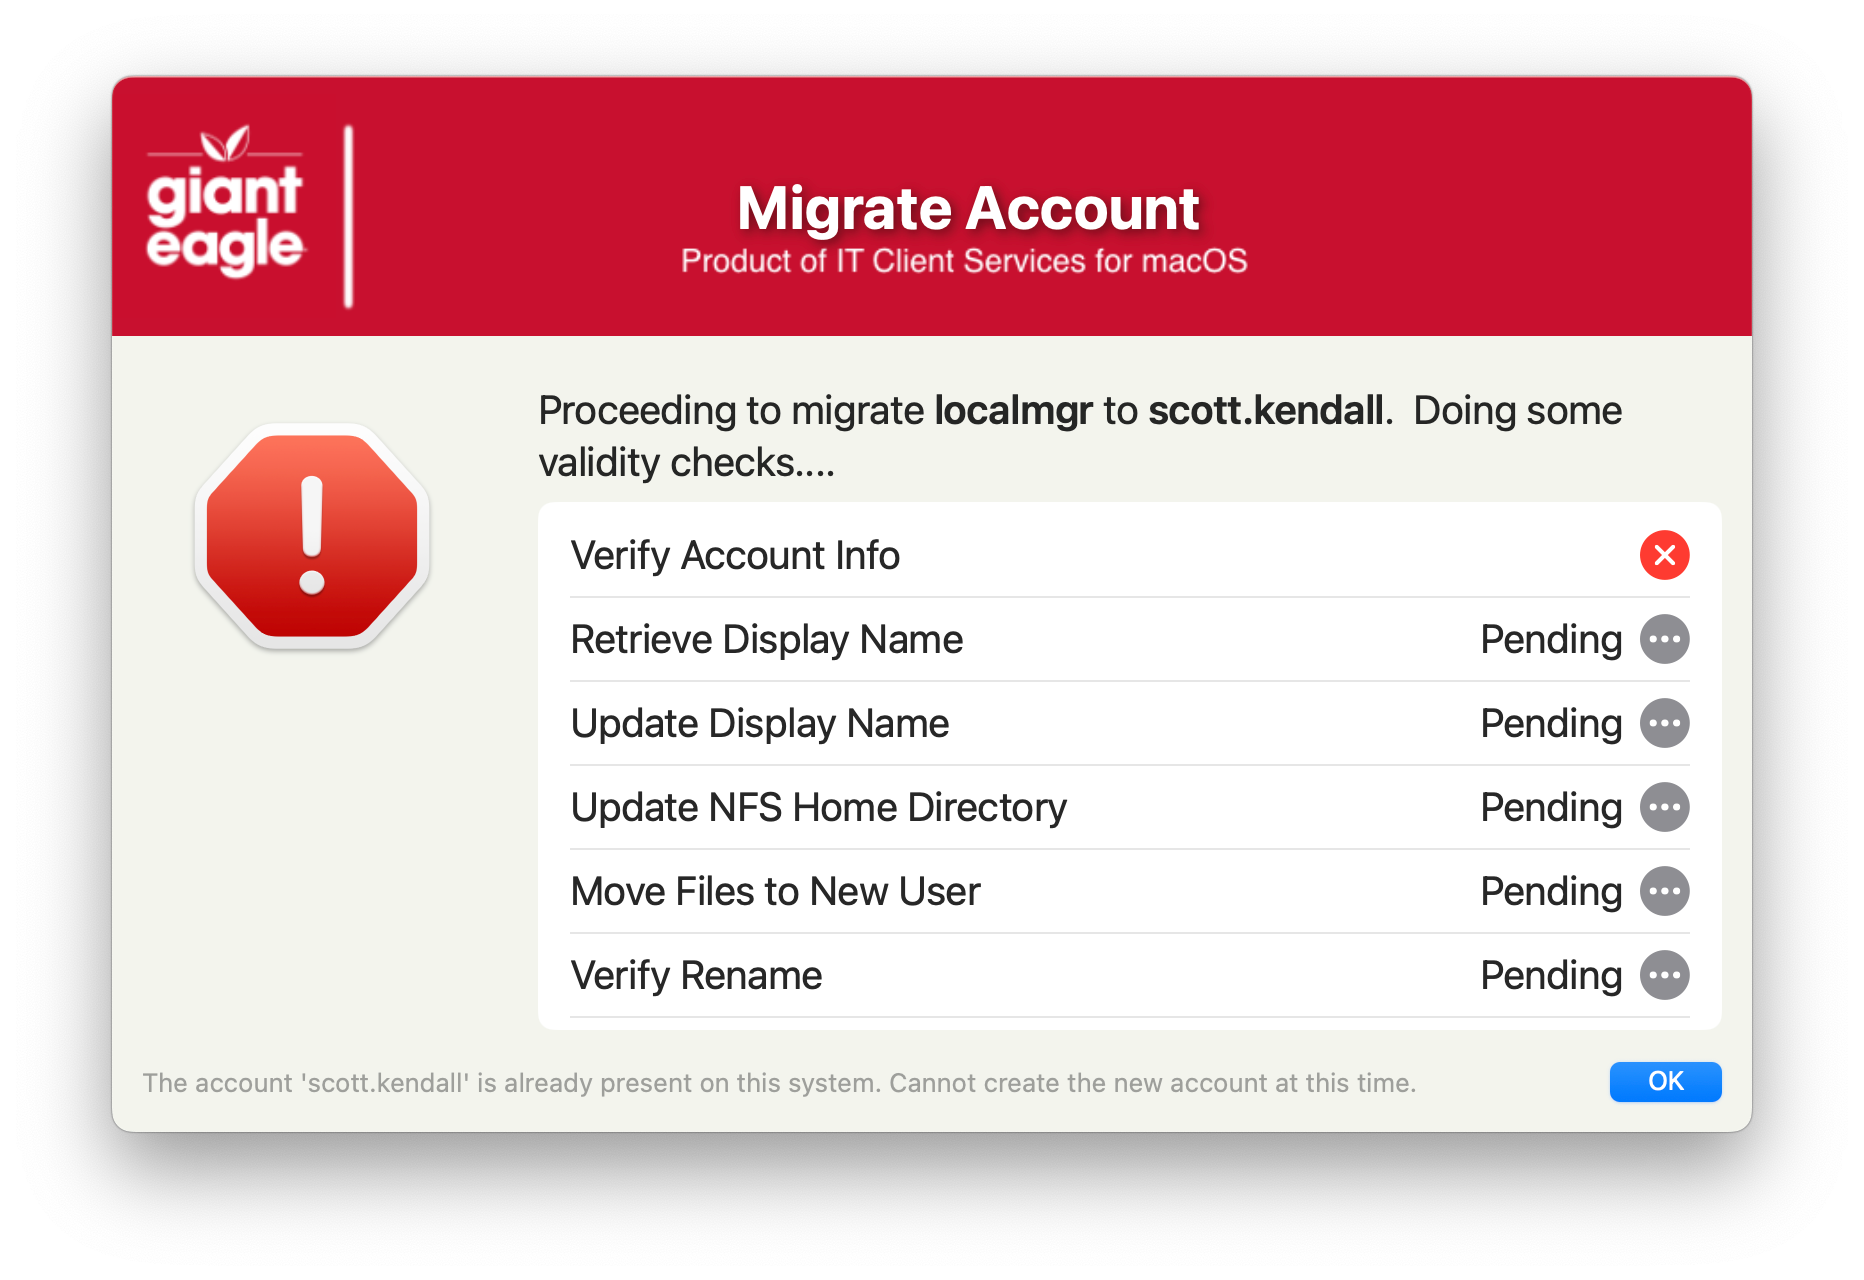
Task: Click the red failed icon for Verify Account Info
Action: 1664,555
